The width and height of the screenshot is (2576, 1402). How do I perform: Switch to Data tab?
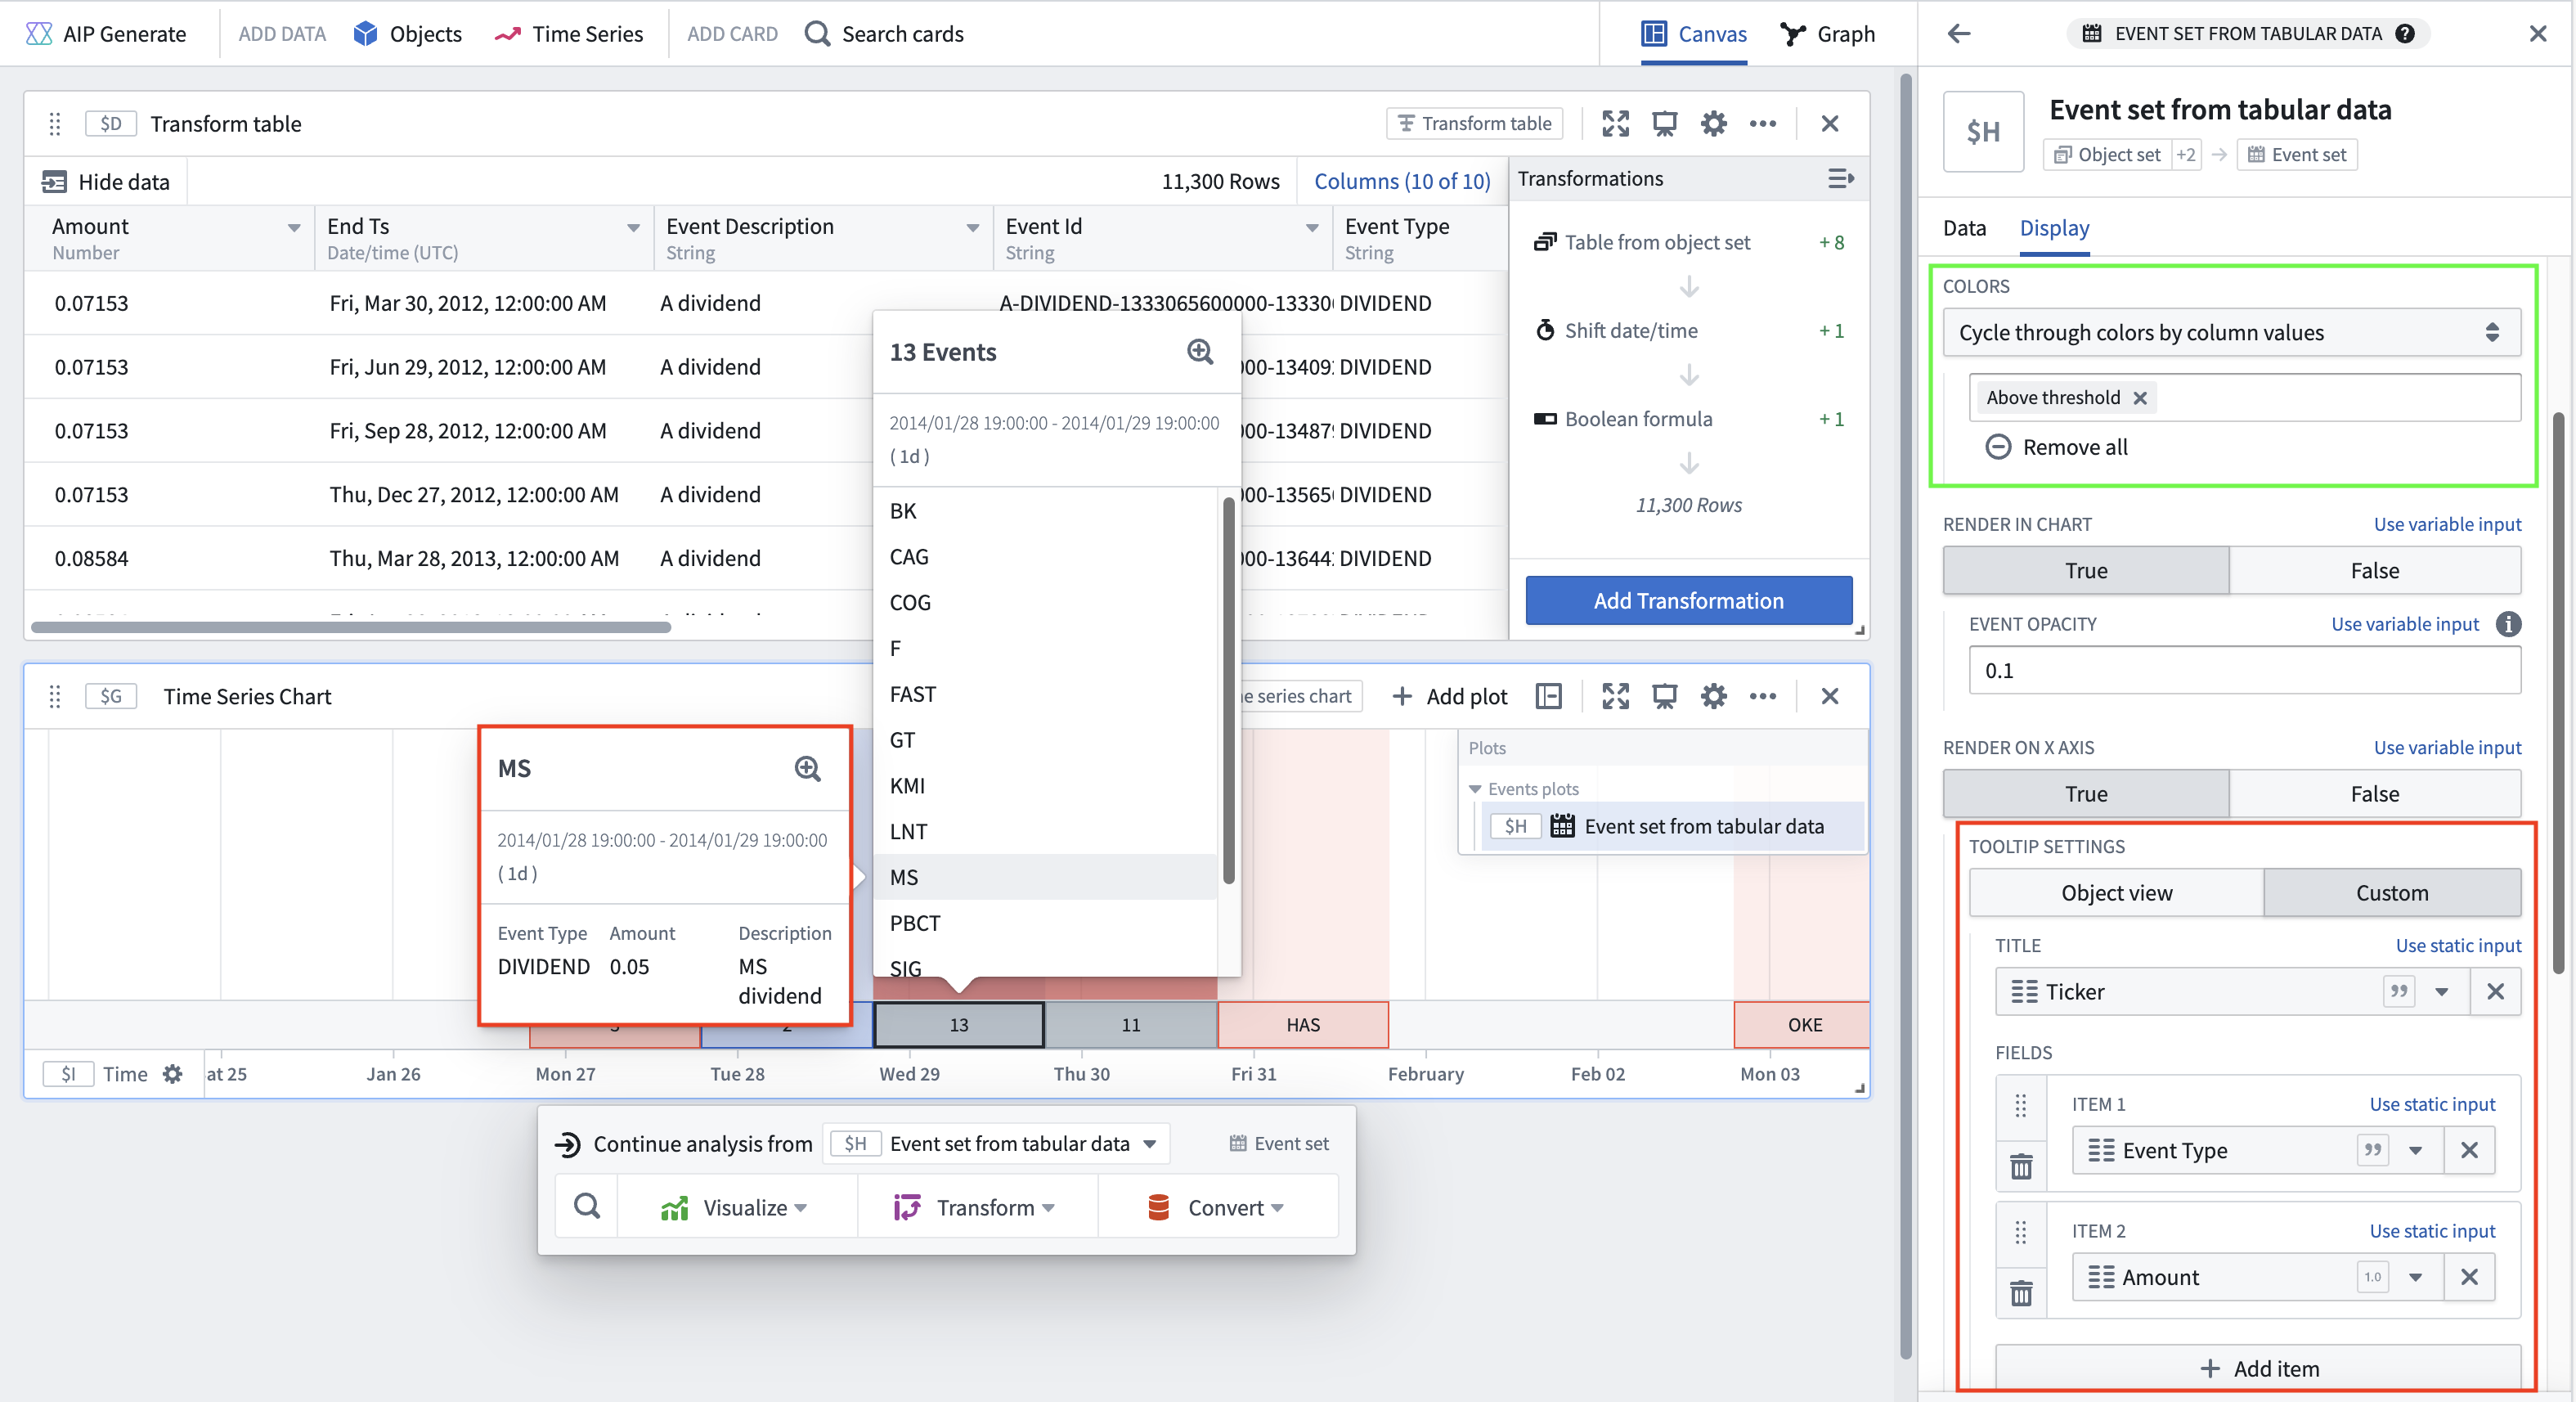(x=1964, y=228)
